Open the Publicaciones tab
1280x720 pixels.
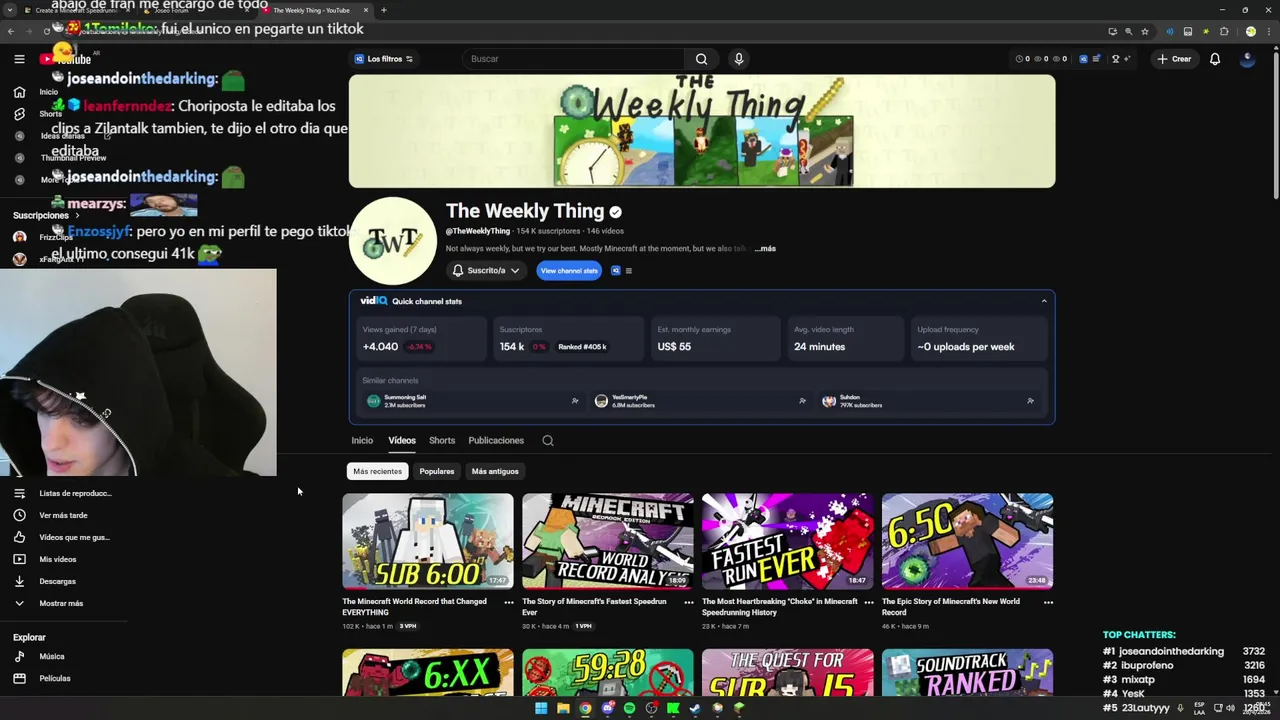pyautogui.click(x=496, y=440)
